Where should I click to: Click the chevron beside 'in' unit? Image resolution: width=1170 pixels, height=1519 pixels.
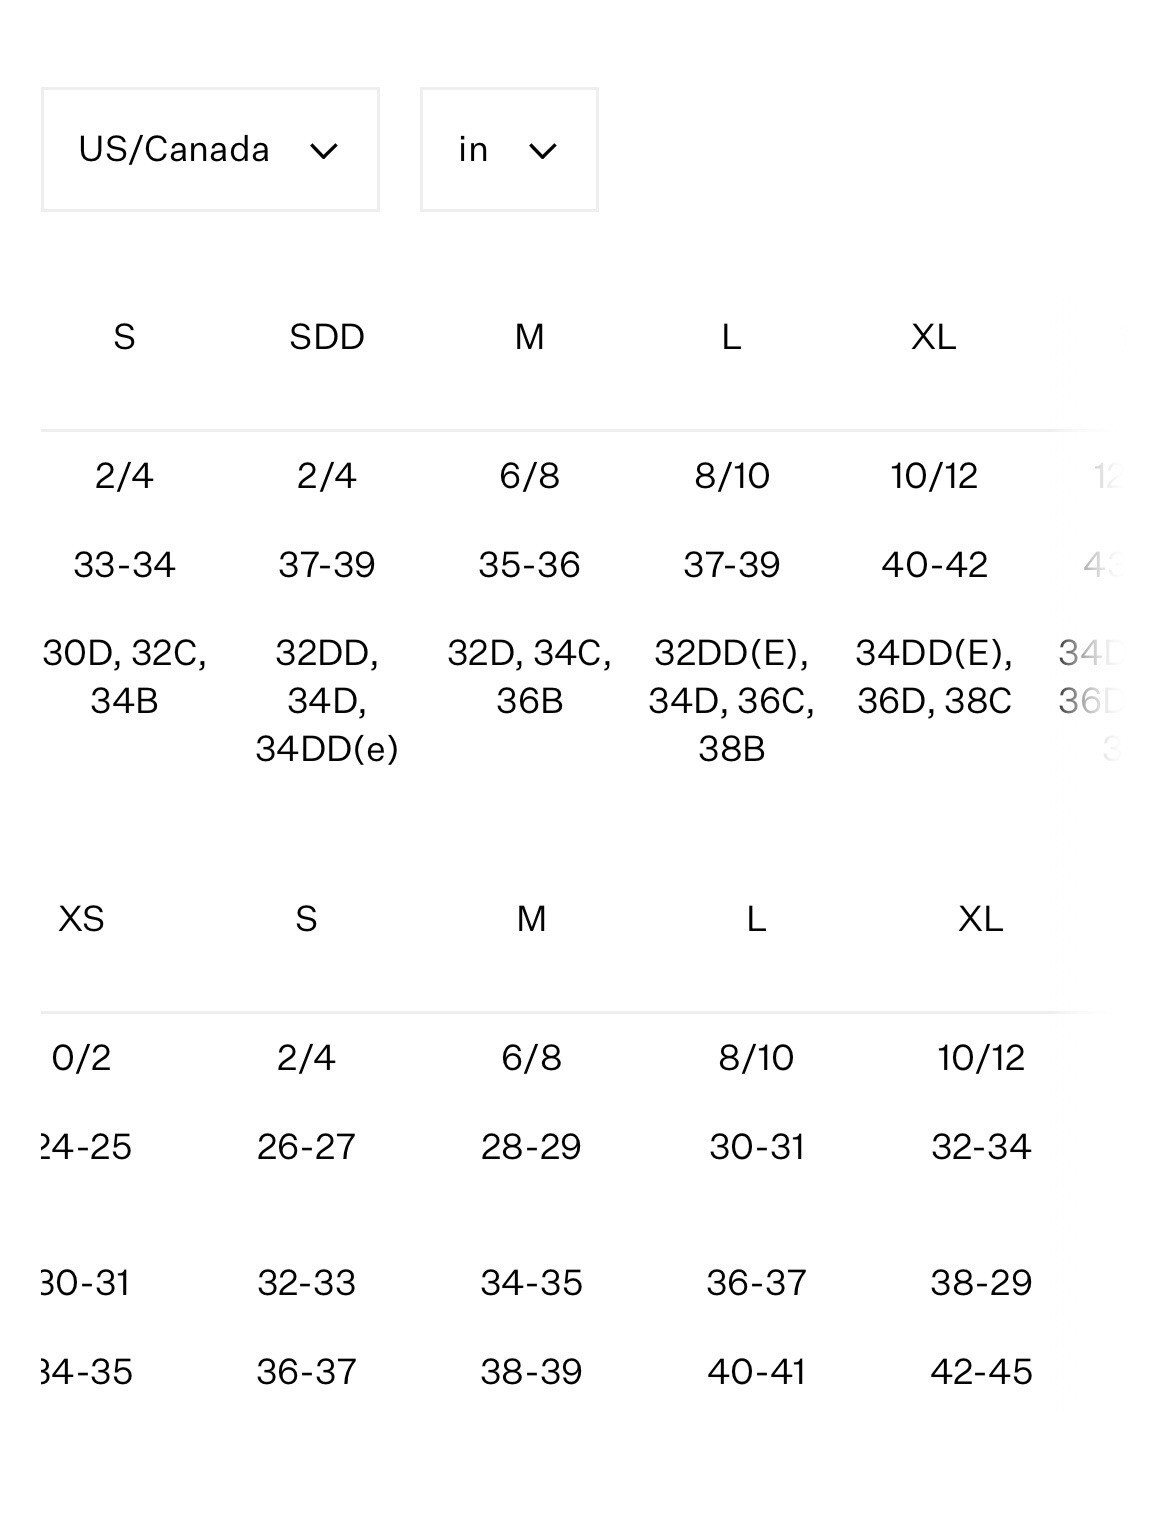pos(542,151)
